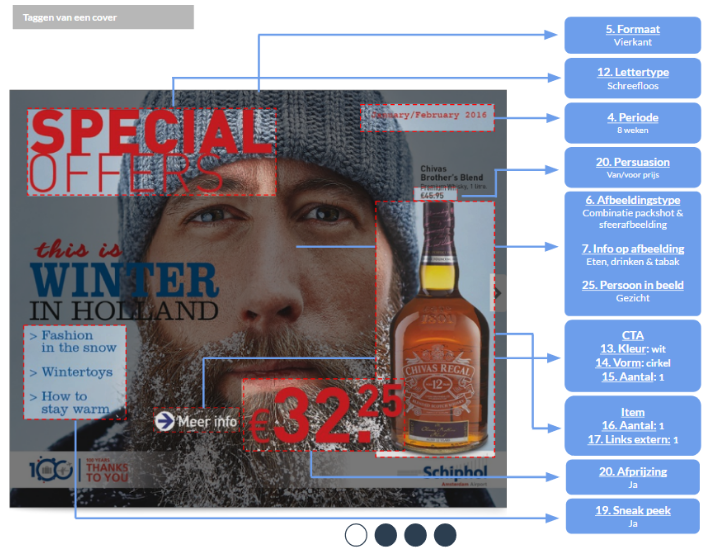Viewport: 715px width, 554px height.
Task: Open the 16. Aantal link
Action: pyautogui.click(x=629, y=426)
